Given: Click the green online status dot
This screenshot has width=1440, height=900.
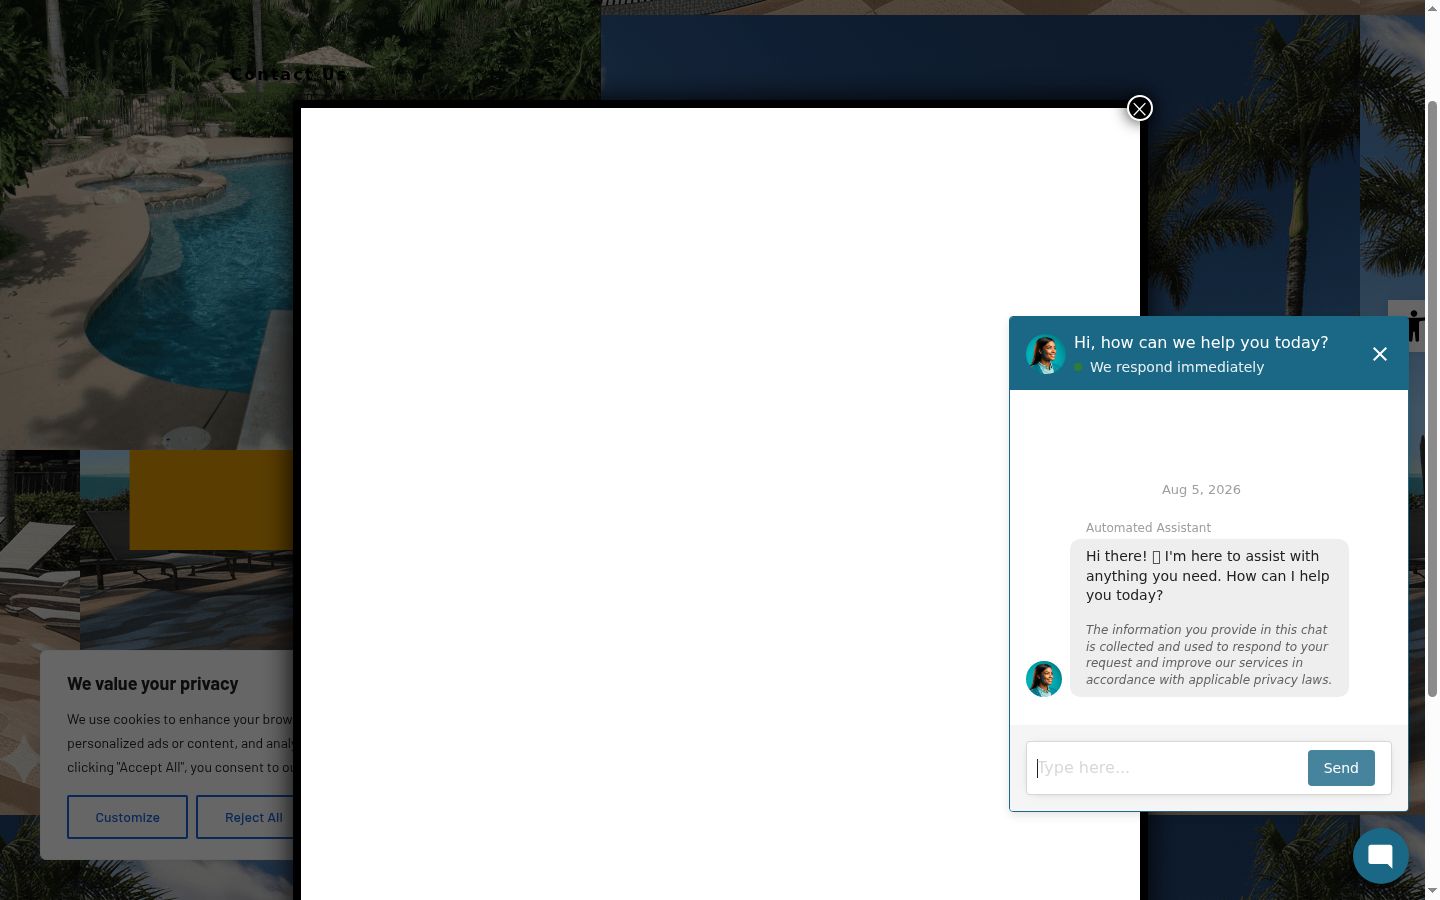Looking at the screenshot, I should point(1079,367).
